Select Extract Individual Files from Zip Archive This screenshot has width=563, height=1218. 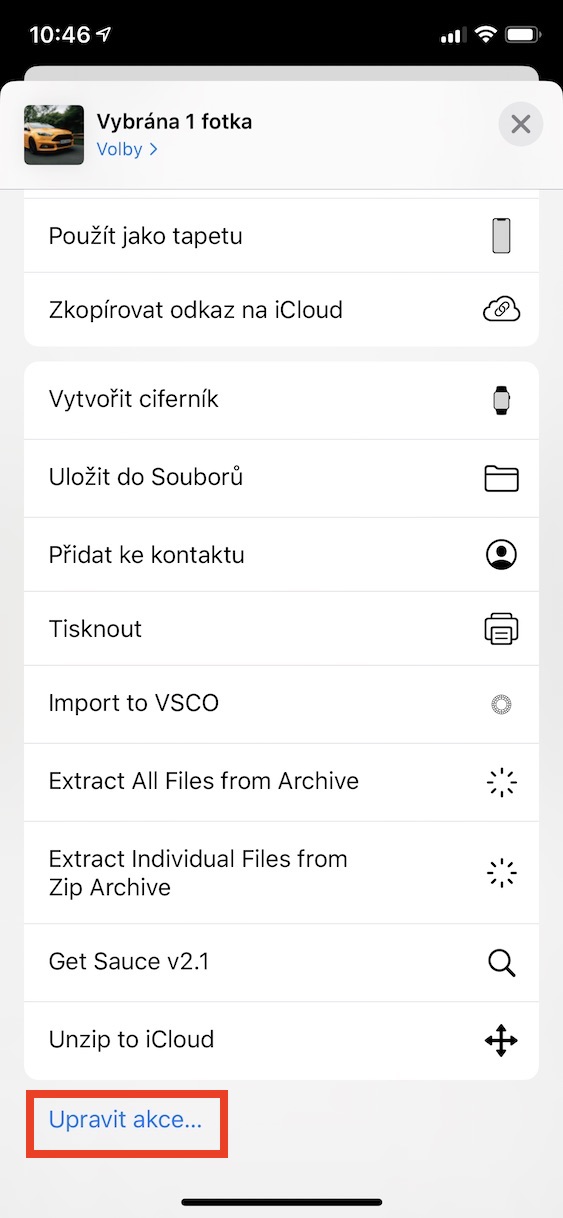(x=281, y=872)
